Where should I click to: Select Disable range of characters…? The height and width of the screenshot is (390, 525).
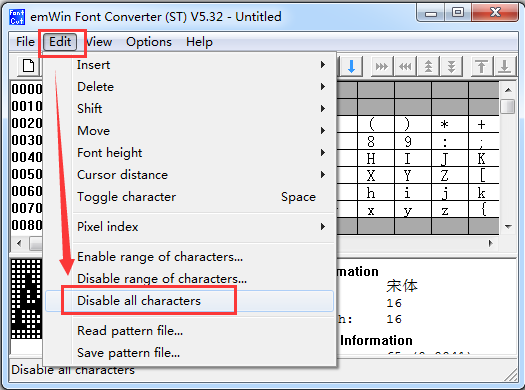point(190,279)
